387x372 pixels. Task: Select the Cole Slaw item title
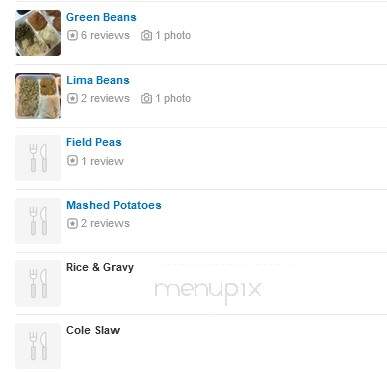coord(93,330)
